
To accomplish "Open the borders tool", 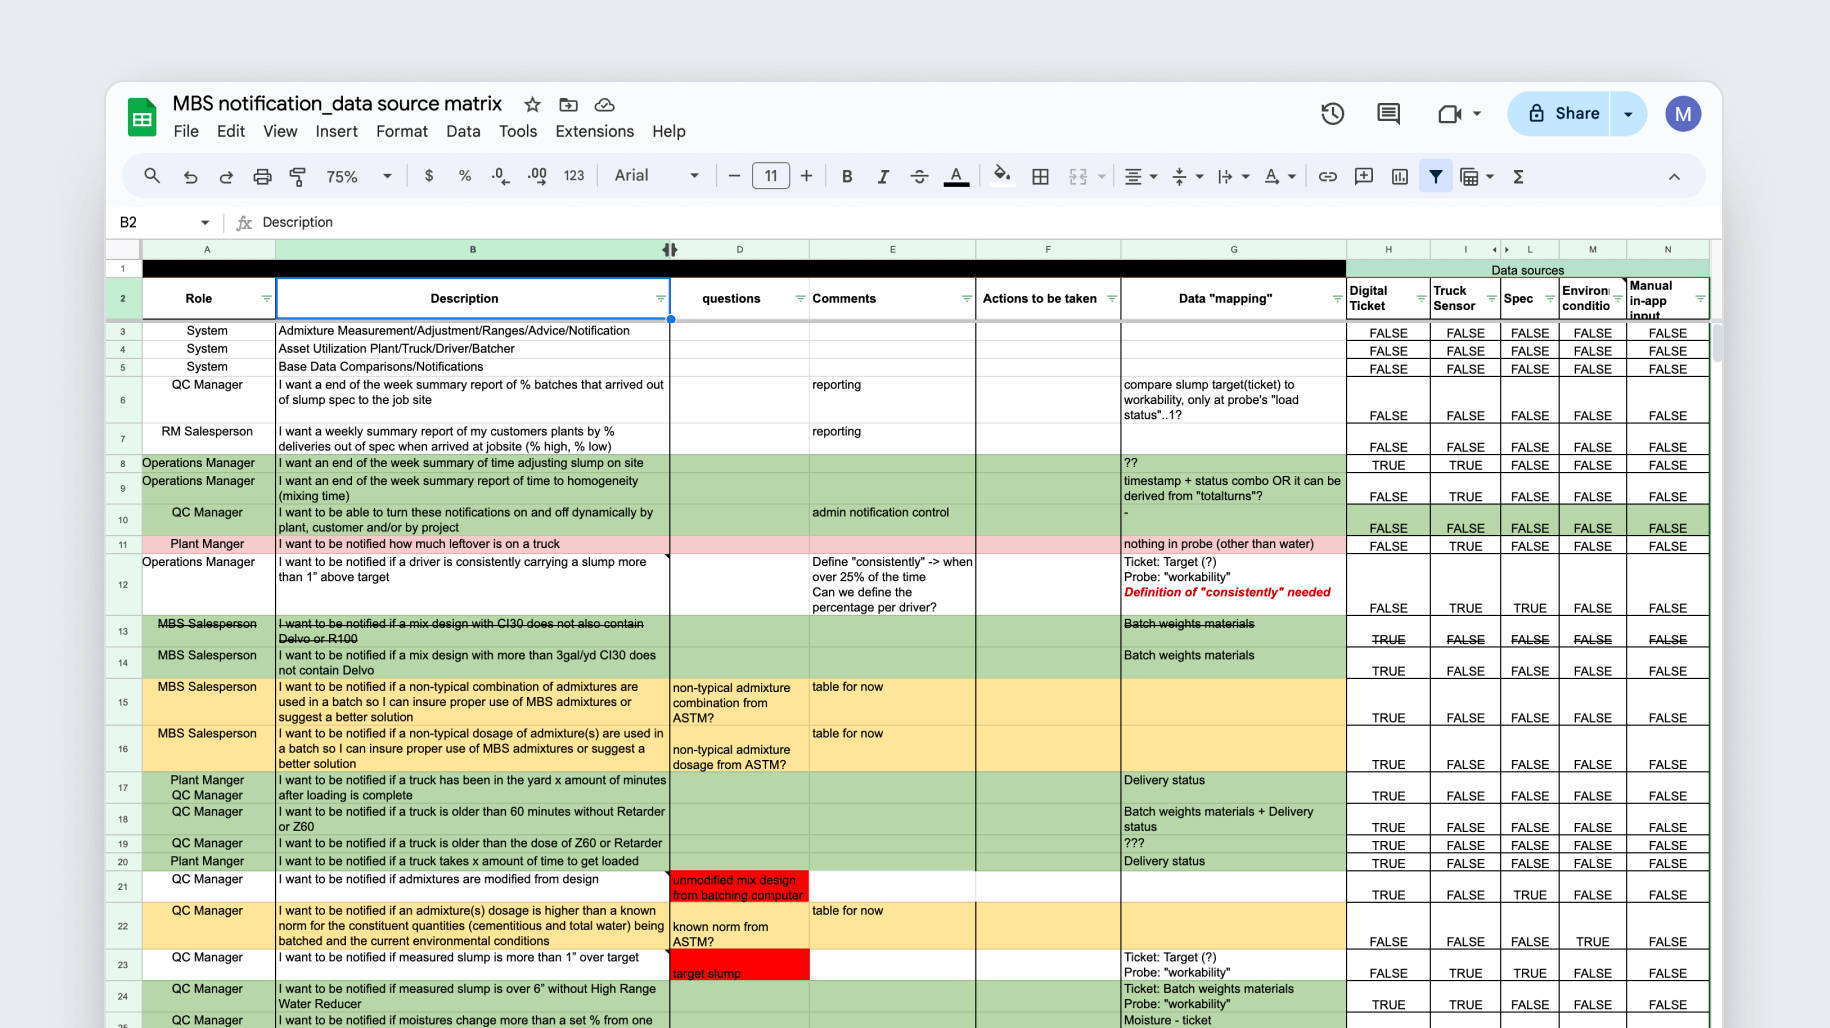I will click(x=1040, y=176).
